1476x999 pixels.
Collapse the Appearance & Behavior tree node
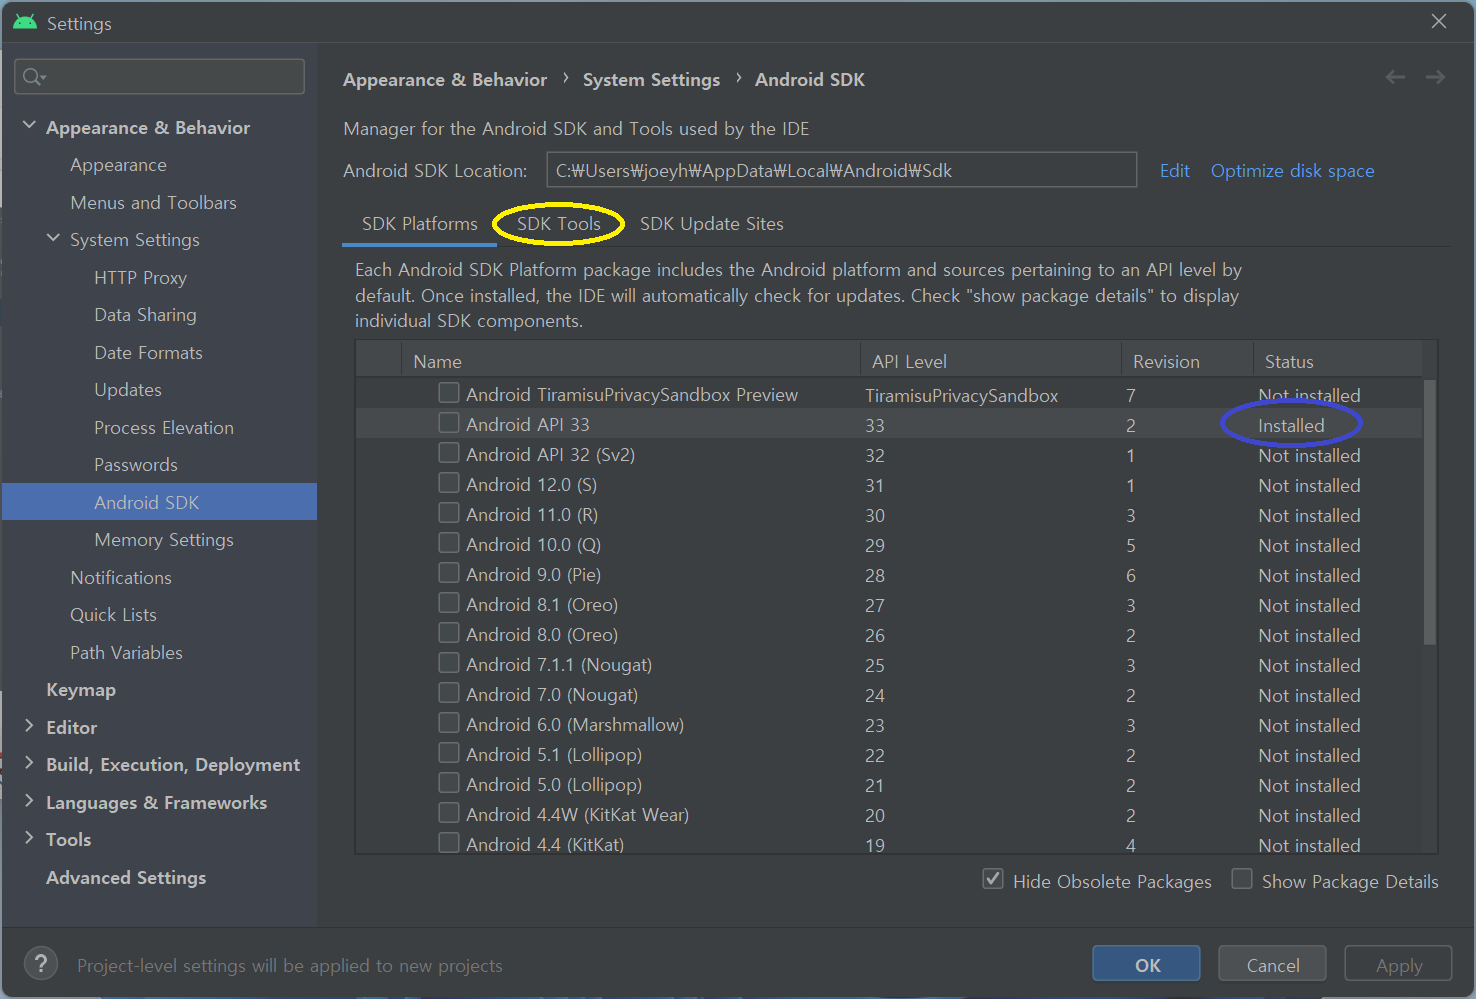(29, 126)
